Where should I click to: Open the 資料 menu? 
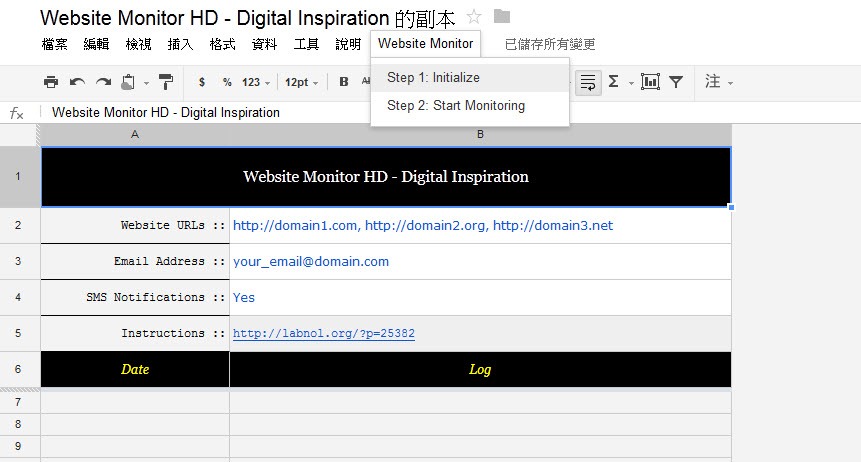click(264, 44)
